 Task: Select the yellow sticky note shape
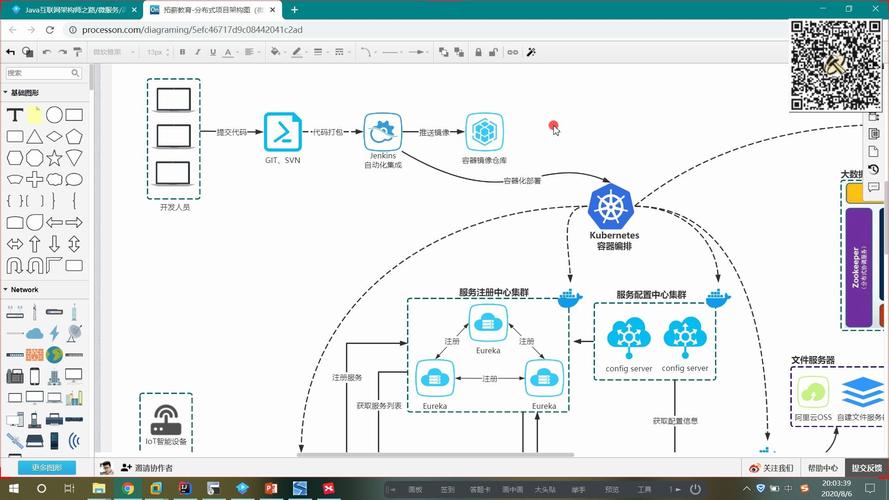(x=35, y=115)
